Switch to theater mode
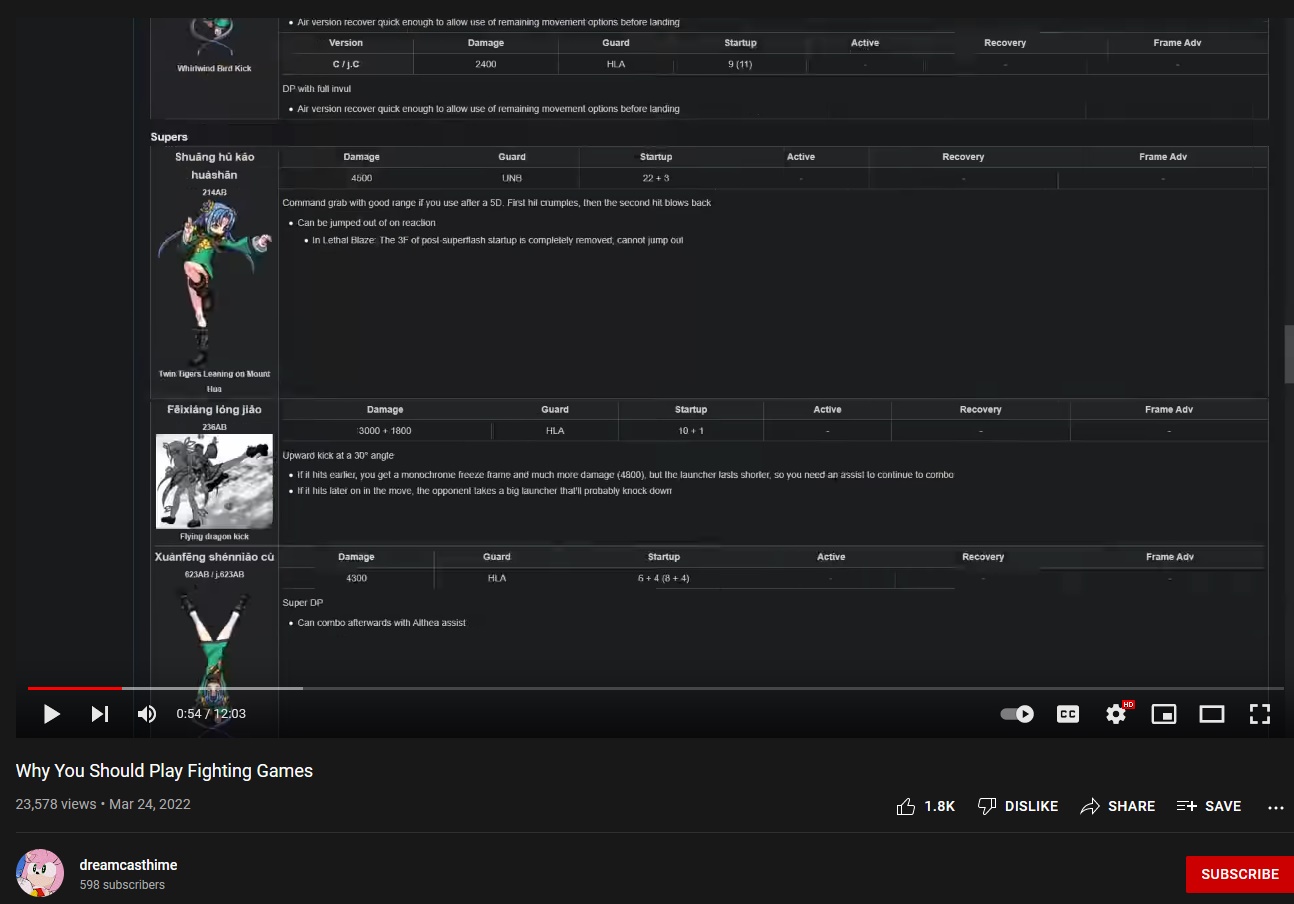Viewport: 1294px width, 904px height. pyautogui.click(x=1212, y=714)
